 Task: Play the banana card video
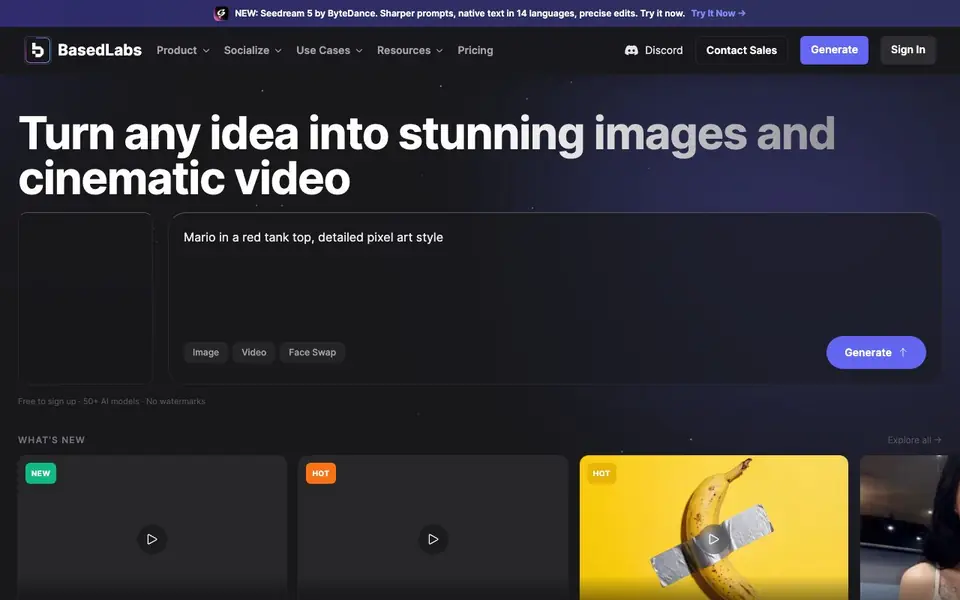713,539
